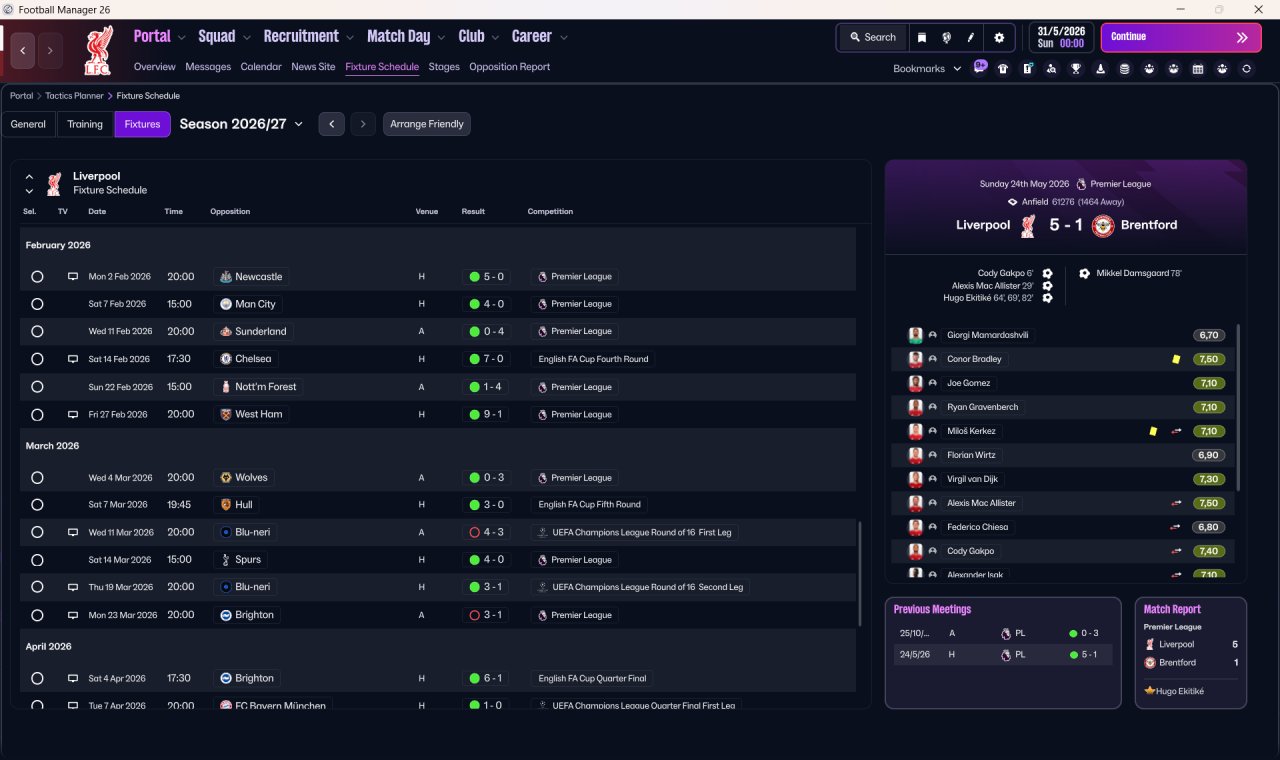Open the Tactics Planner breadcrumb link

click(x=74, y=96)
